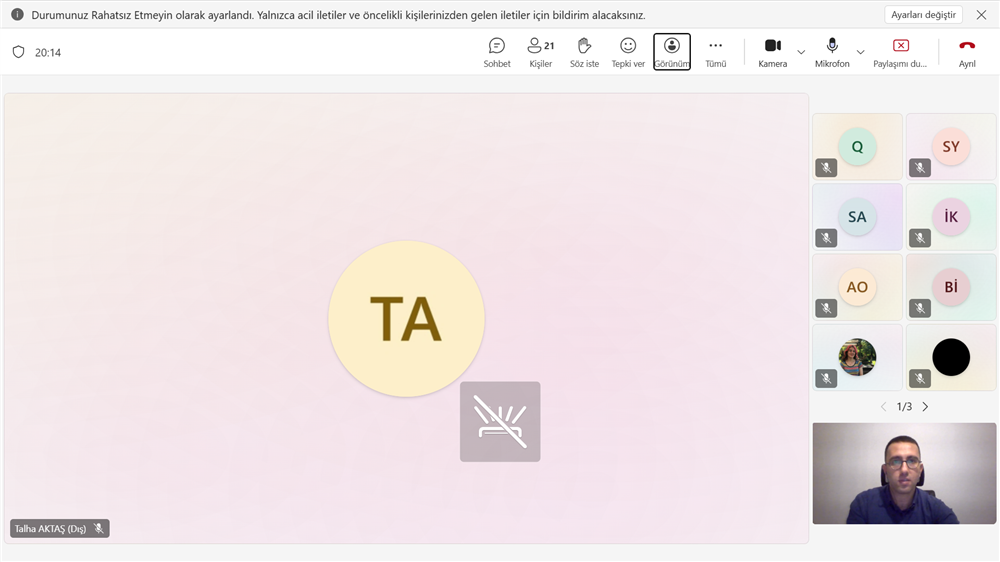Expand the Mikrofon options dropdown arrow
The height and width of the screenshot is (562, 1000).
[860, 52]
